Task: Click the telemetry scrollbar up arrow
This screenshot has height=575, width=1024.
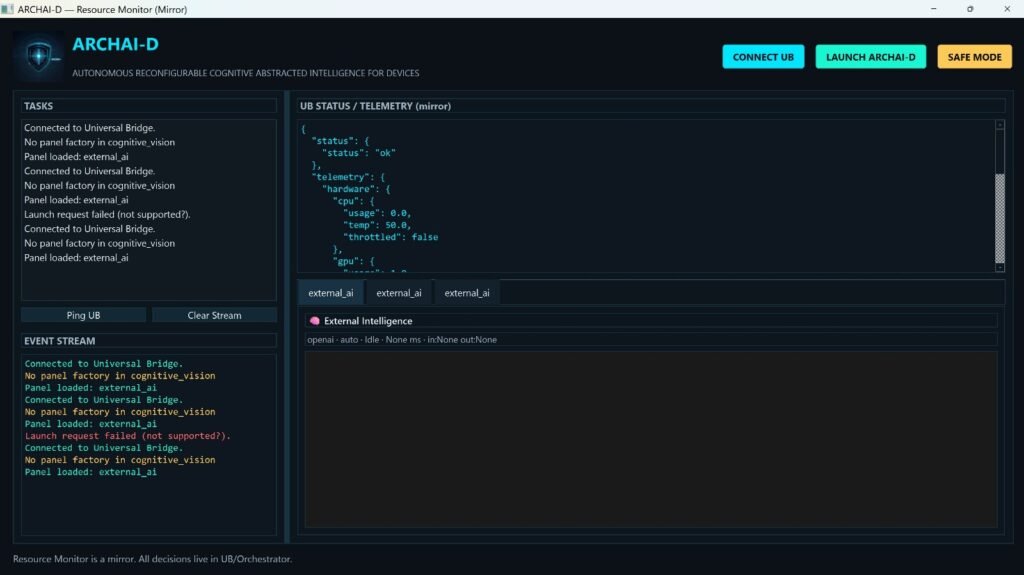Action: click(x=999, y=125)
